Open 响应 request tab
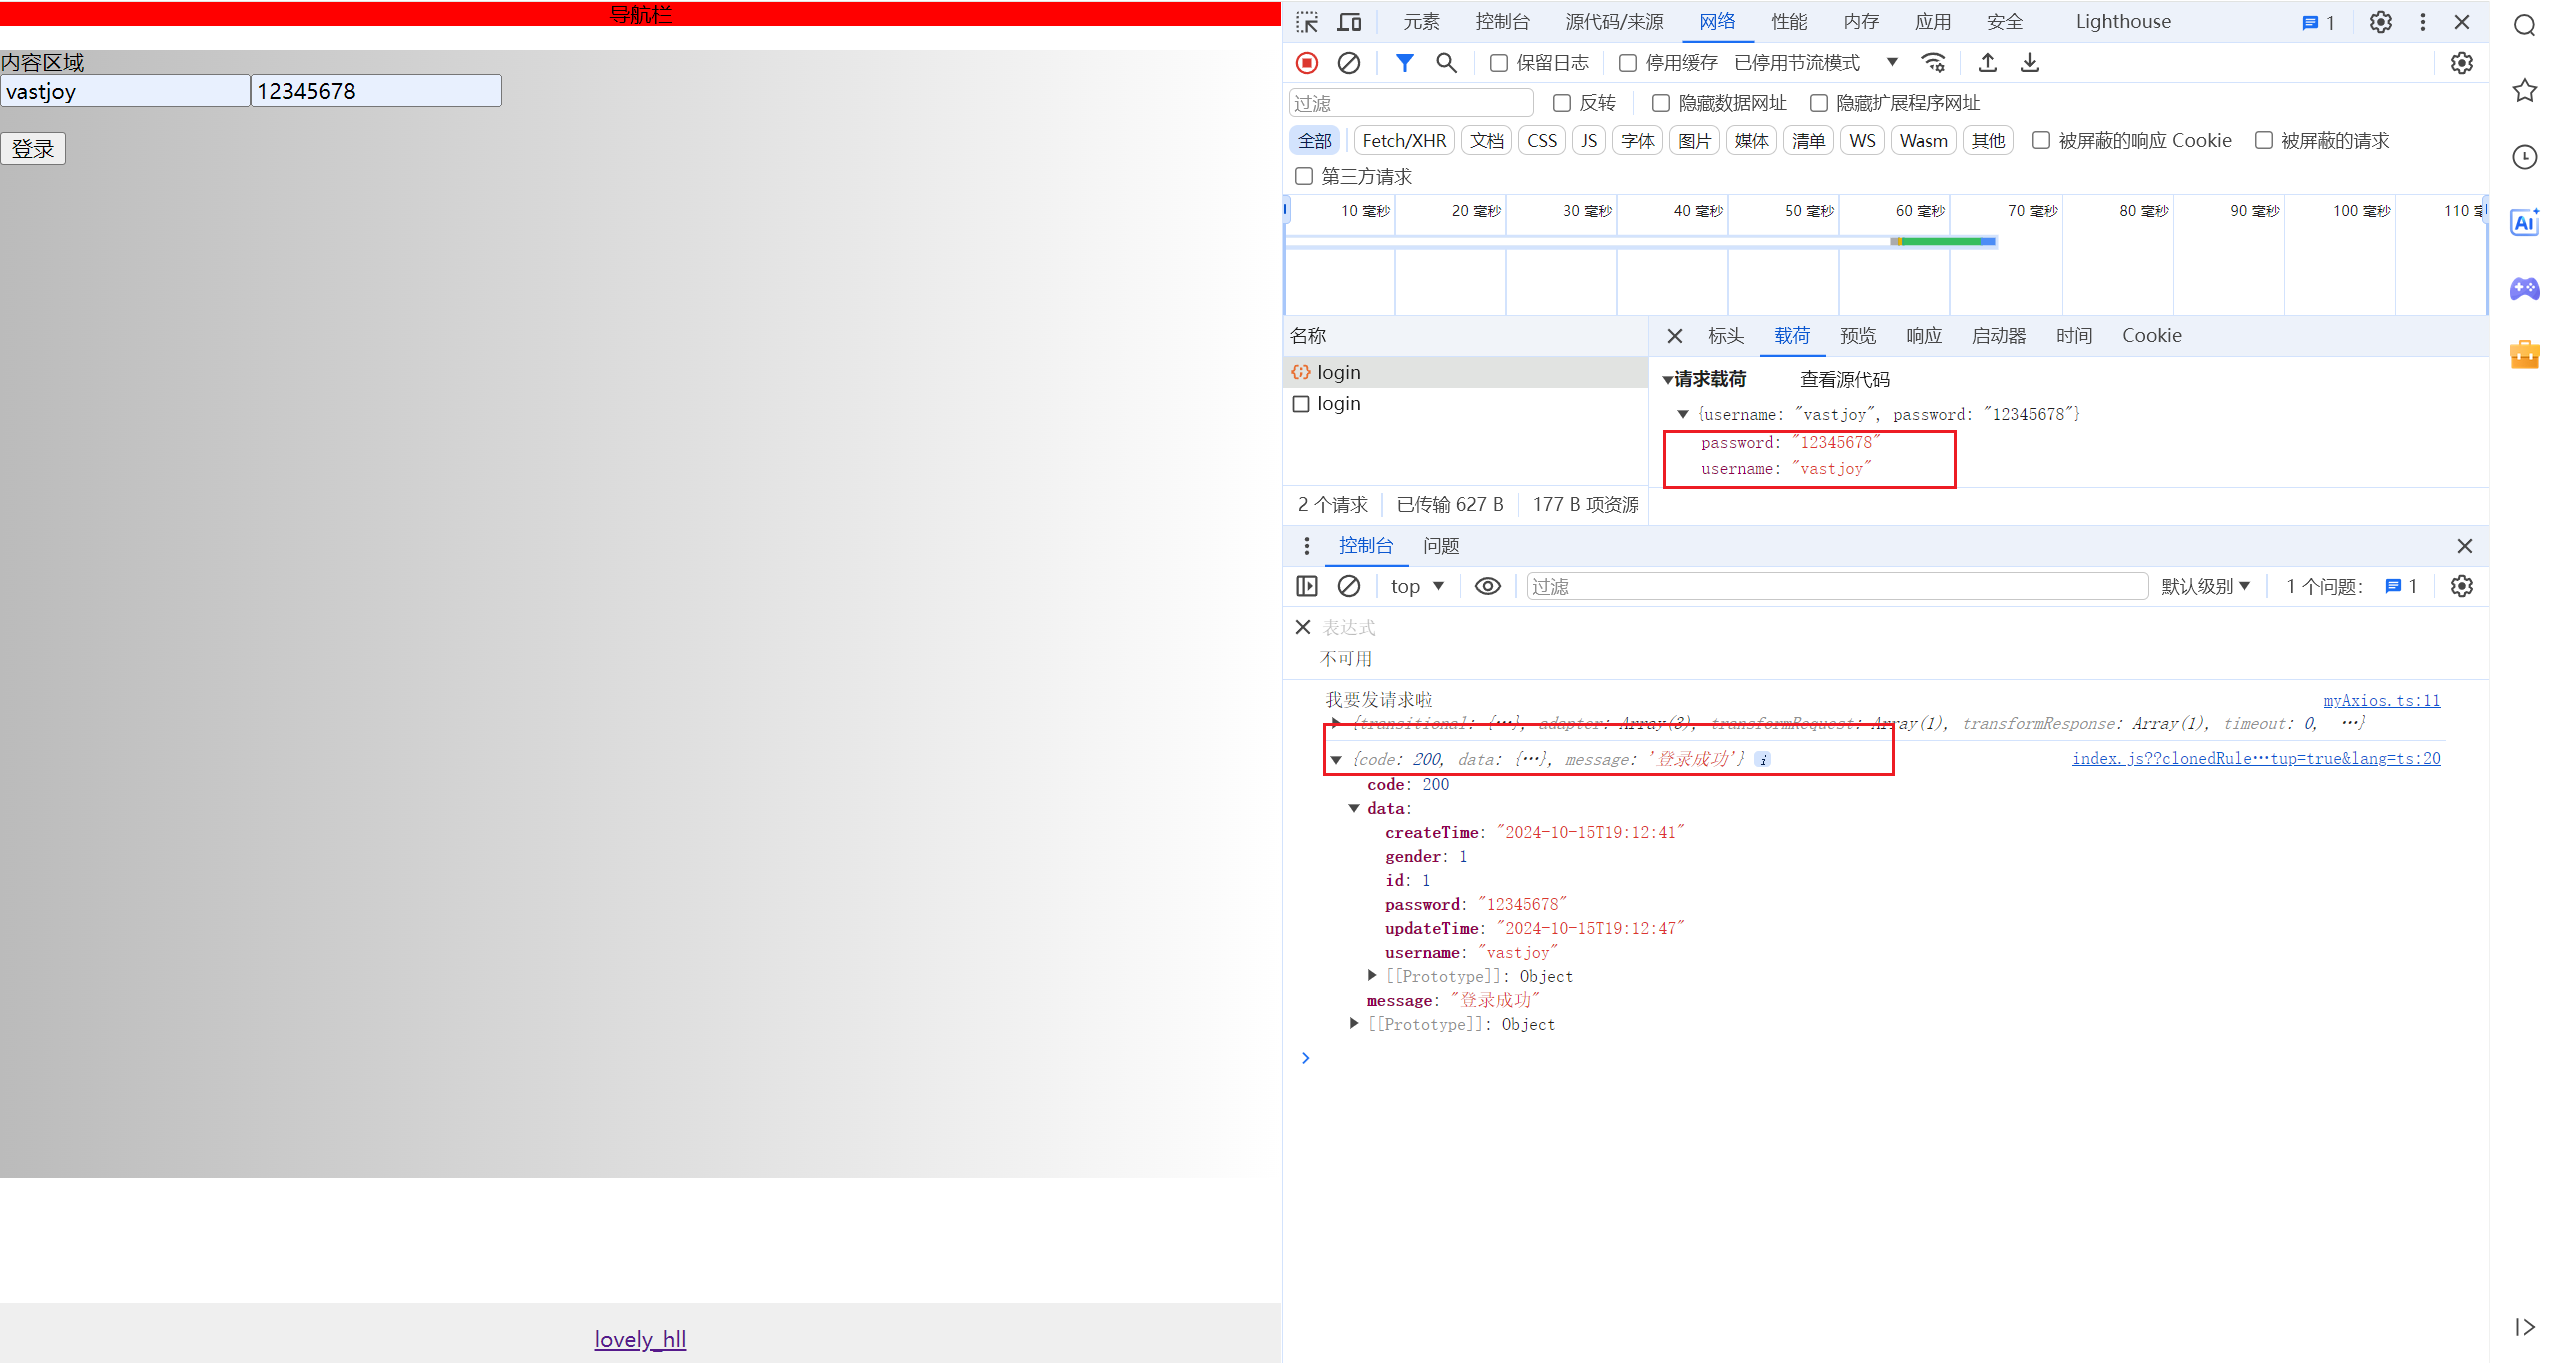 (1924, 336)
